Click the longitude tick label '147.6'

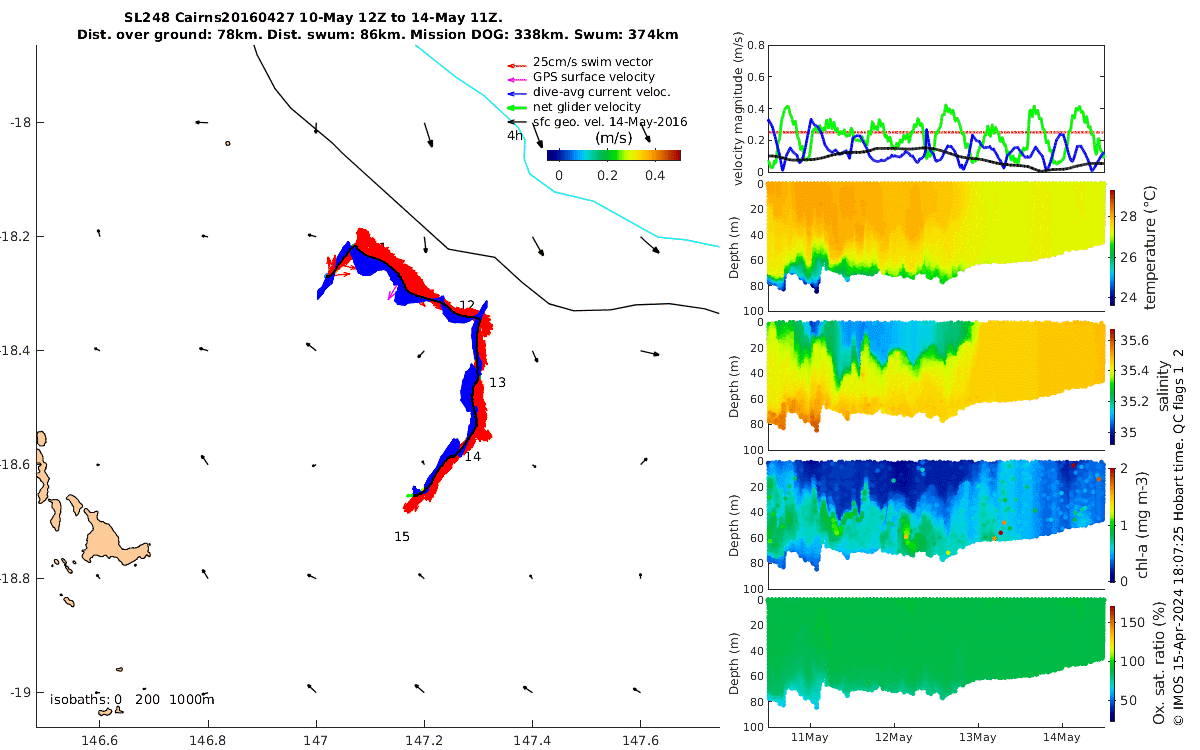(x=640, y=741)
